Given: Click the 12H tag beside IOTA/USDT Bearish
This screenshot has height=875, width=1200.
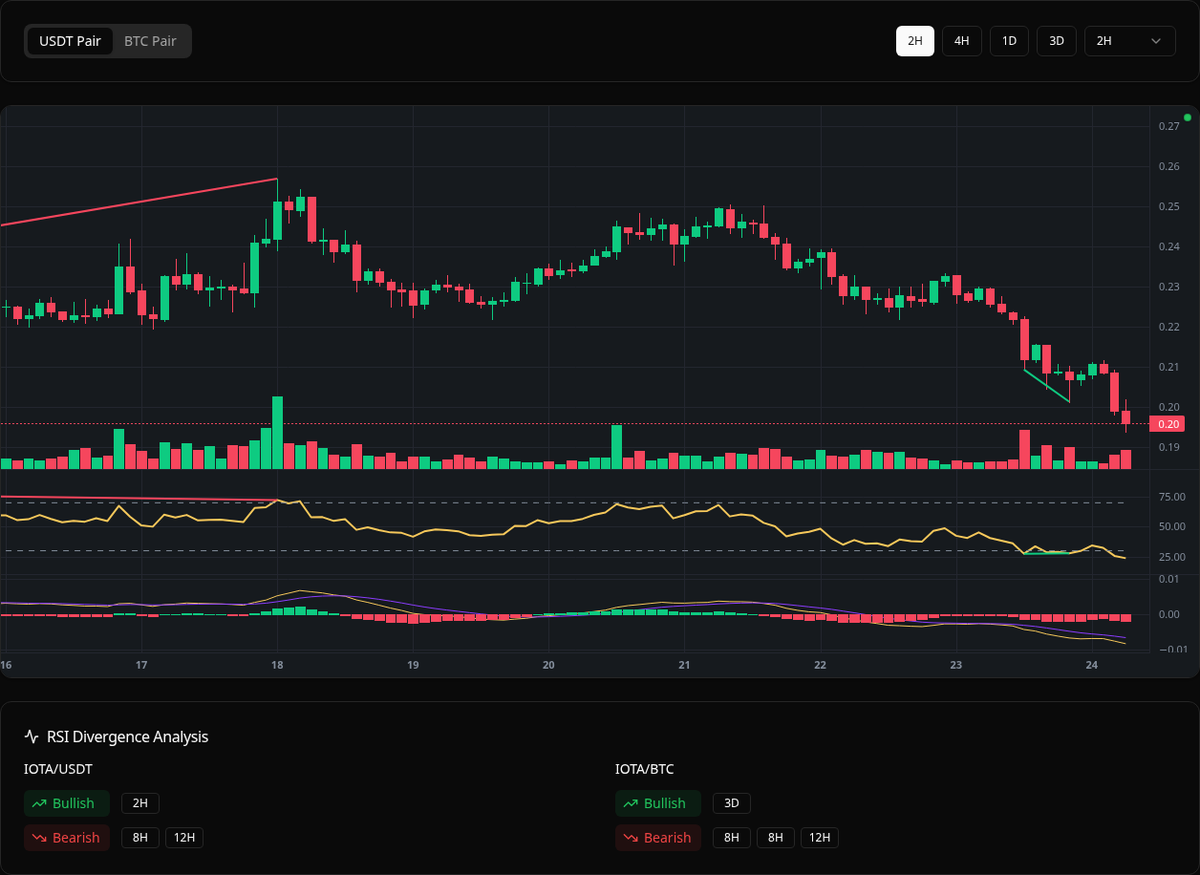Looking at the screenshot, I should click(x=184, y=838).
